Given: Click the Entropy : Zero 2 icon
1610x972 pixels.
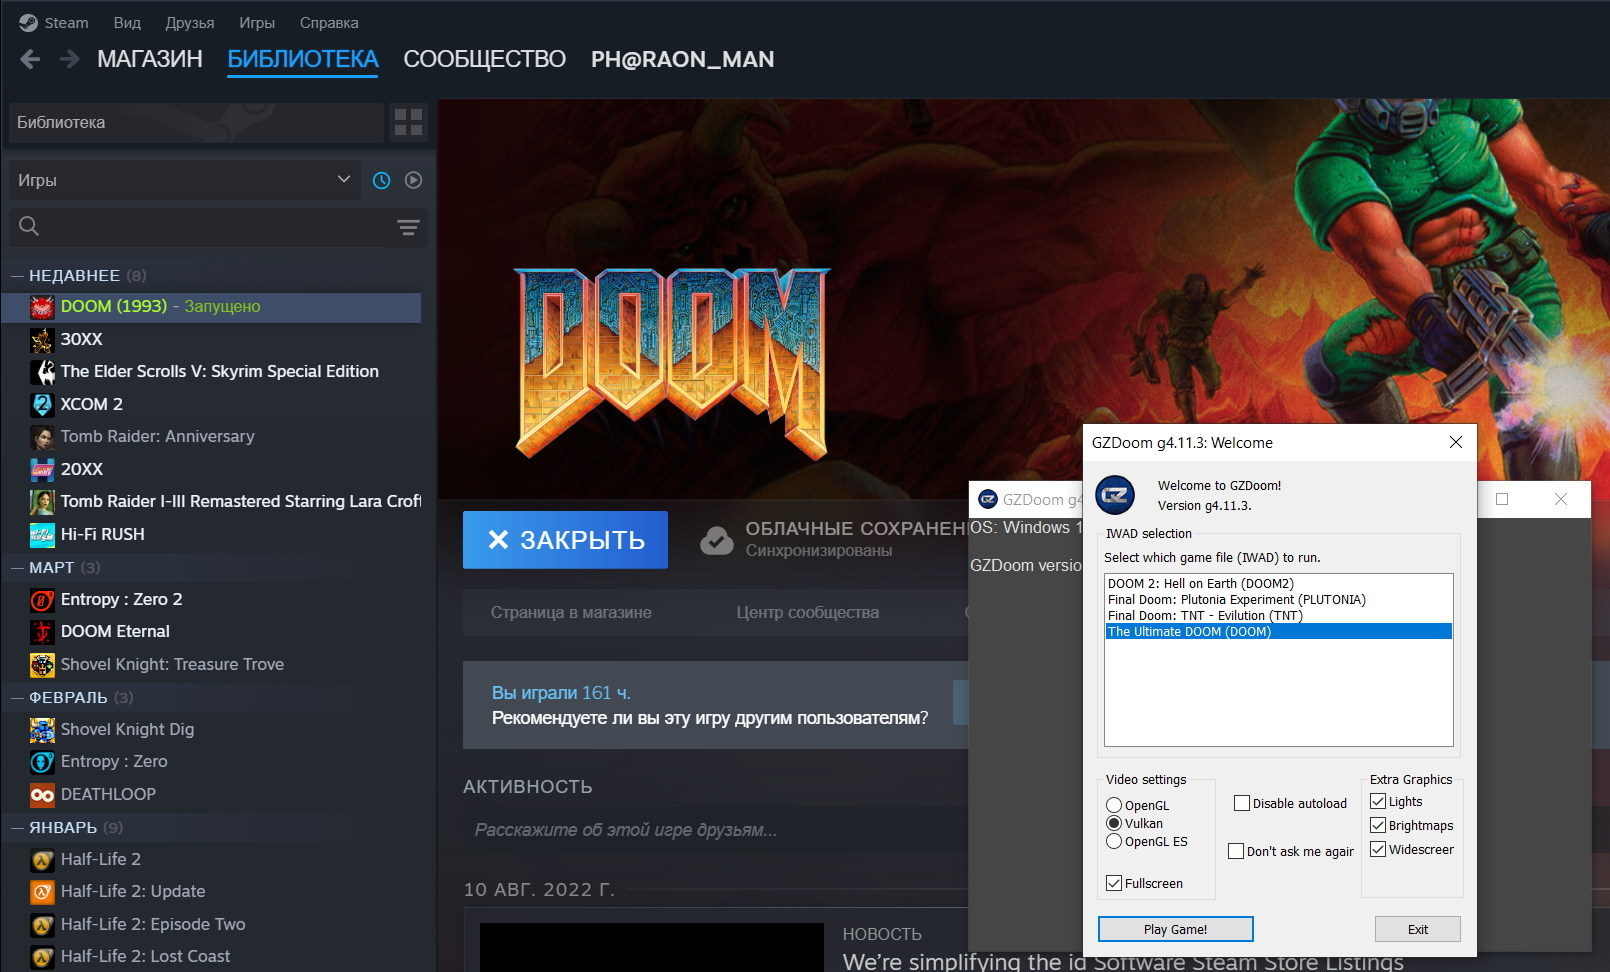Looking at the screenshot, I should 42,600.
